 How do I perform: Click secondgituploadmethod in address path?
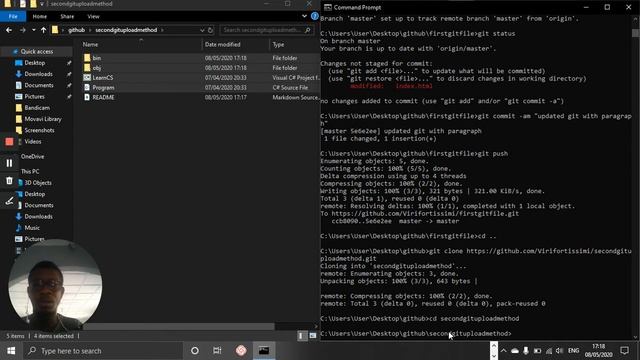126,30
